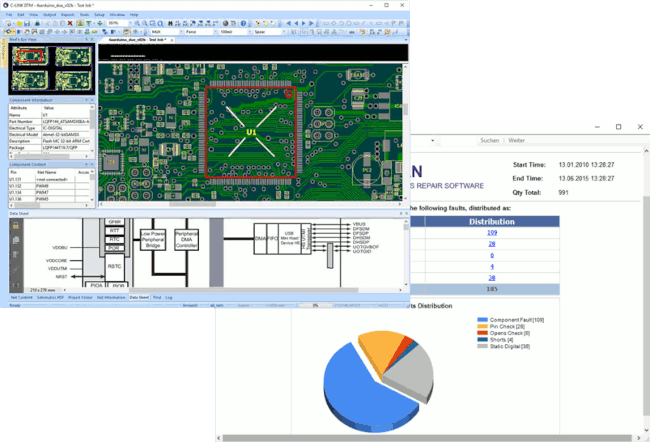The height and width of the screenshot is (442, 650).
Task: Click the 109 Component Fault distribution link
Action: (x=491, y=231)
